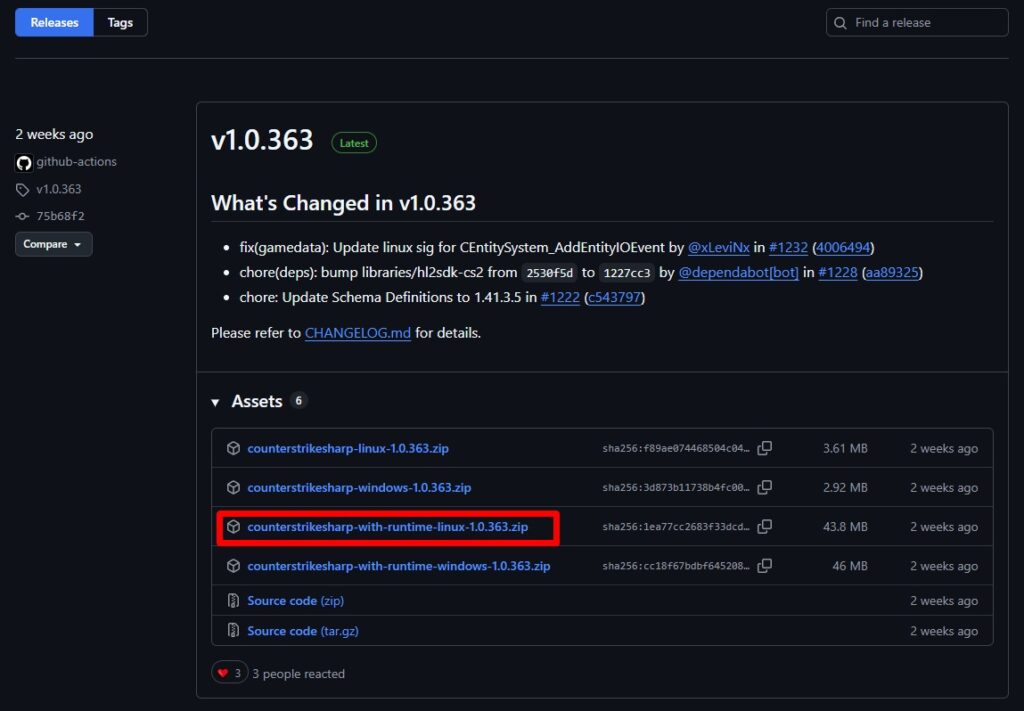The width and height of the screenshot is (1024, 711).
Task: Click the commit icon beside 75b68f2
Action: [x=23, y=216]
